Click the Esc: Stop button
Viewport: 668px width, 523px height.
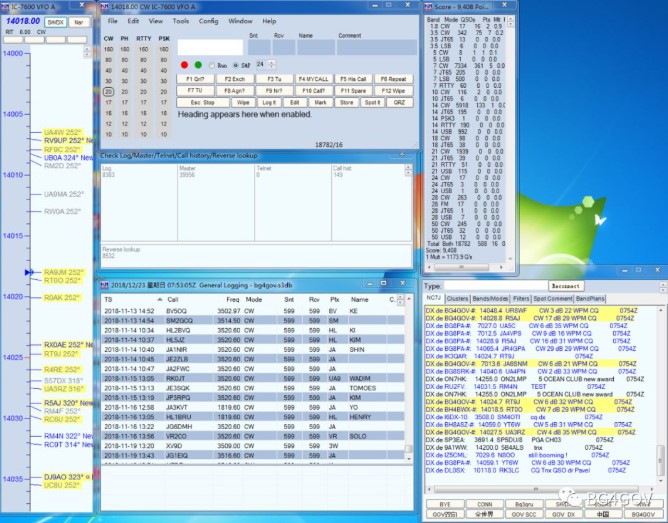(203, 103)
